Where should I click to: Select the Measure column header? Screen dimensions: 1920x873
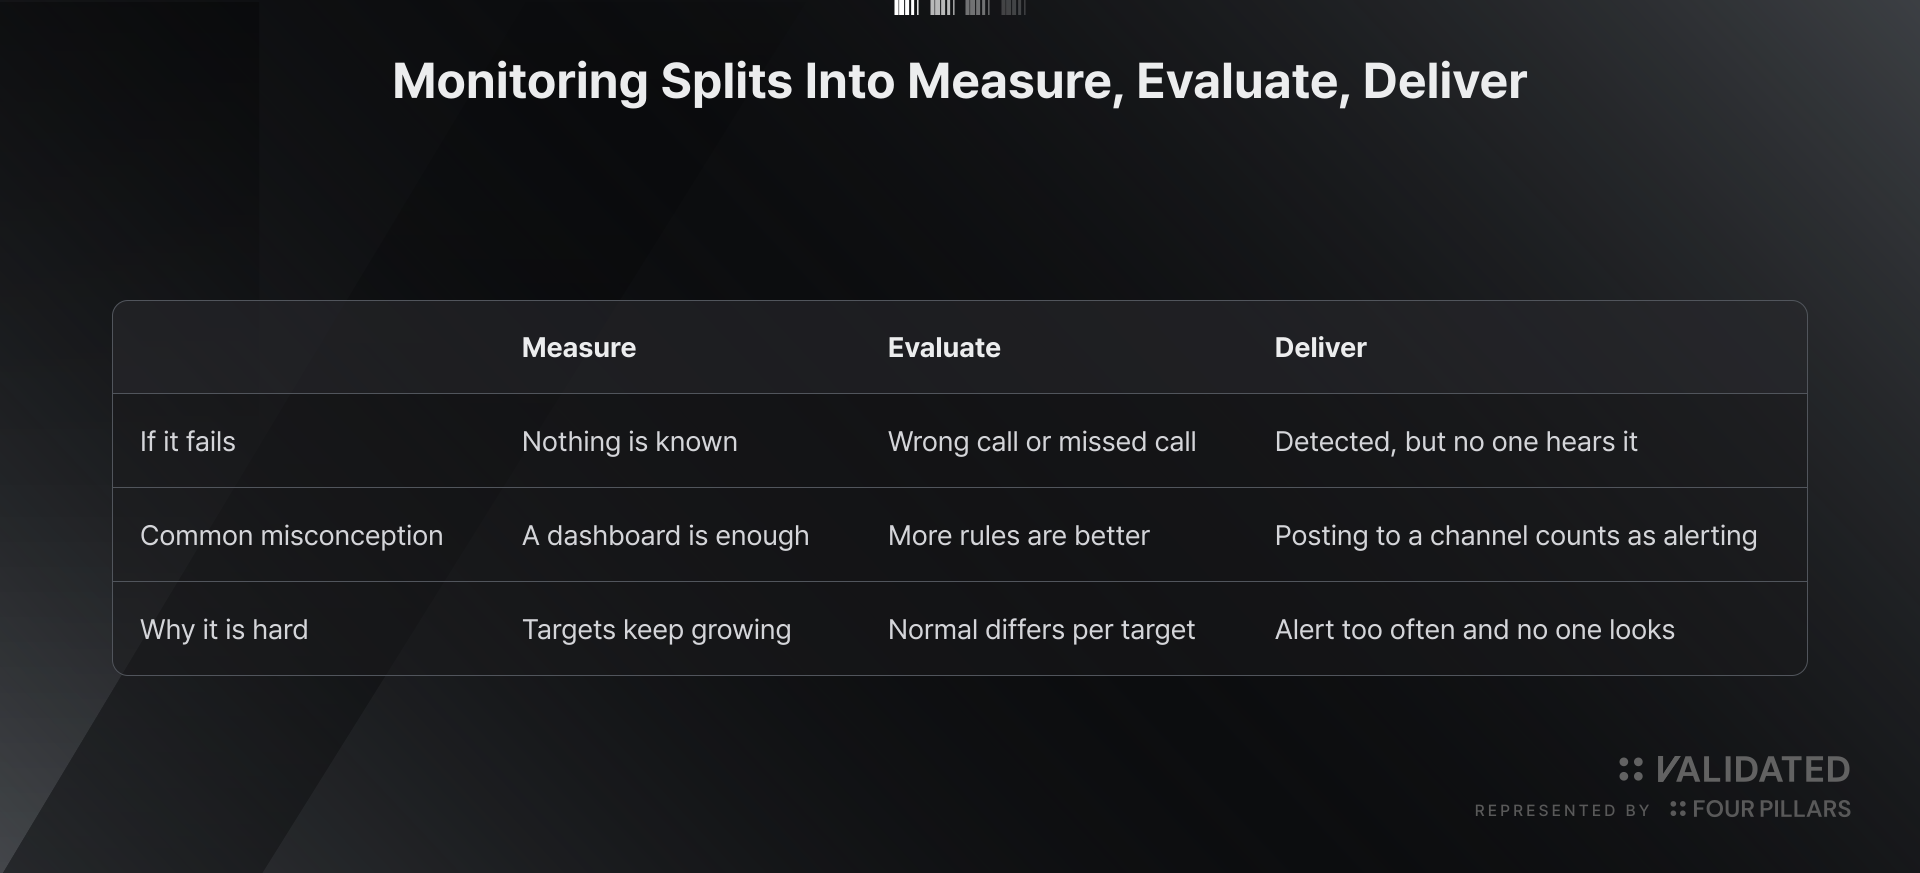(579, 348)
